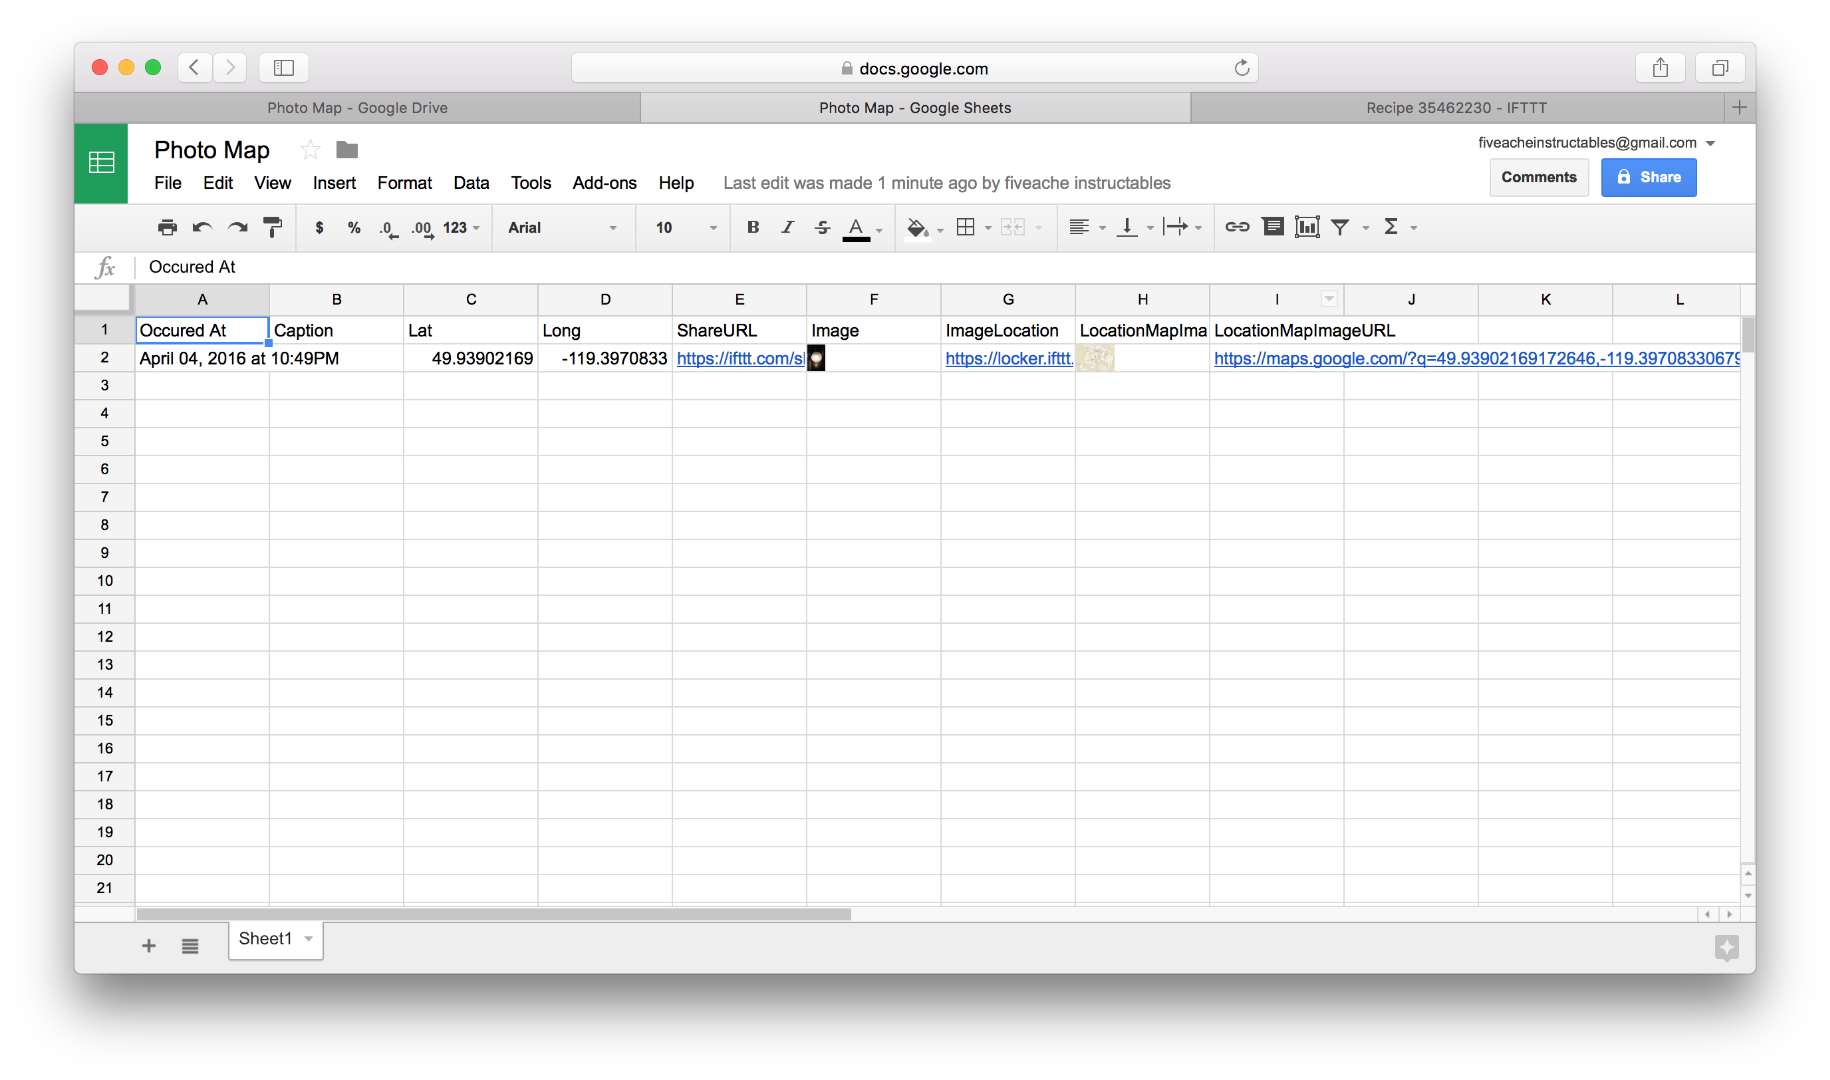Toggle strikethrough formatting
Viewport: 1830px width, 1080px height.
tap(821, 227)
